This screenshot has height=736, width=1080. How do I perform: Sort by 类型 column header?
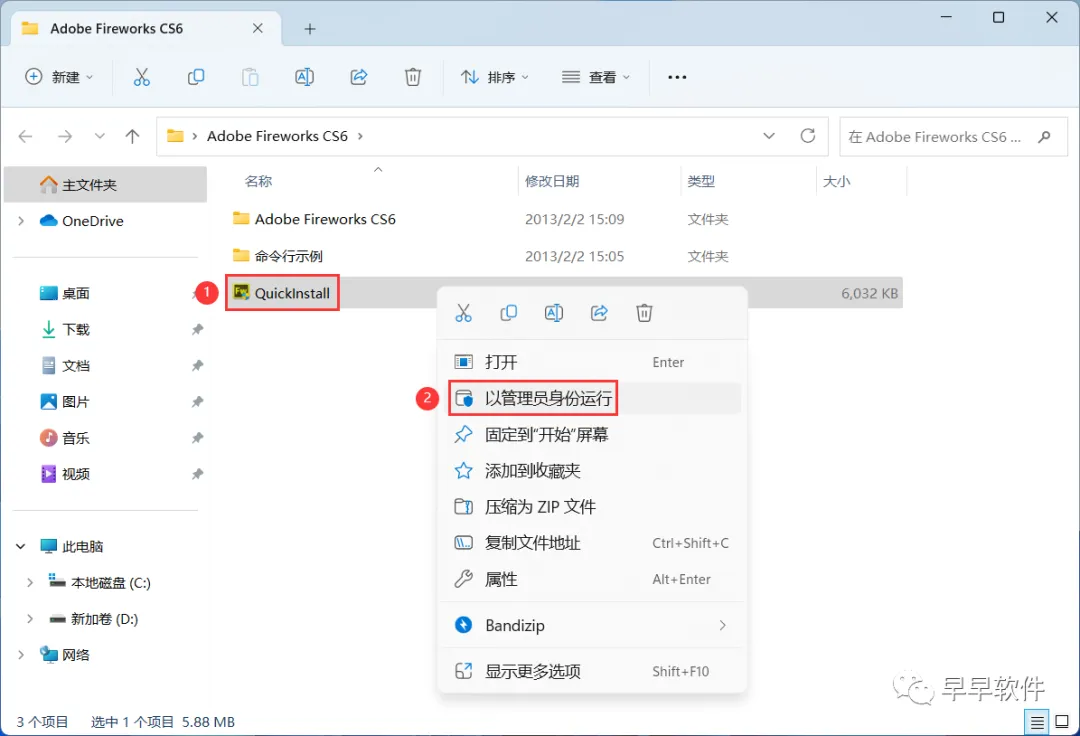700,181
